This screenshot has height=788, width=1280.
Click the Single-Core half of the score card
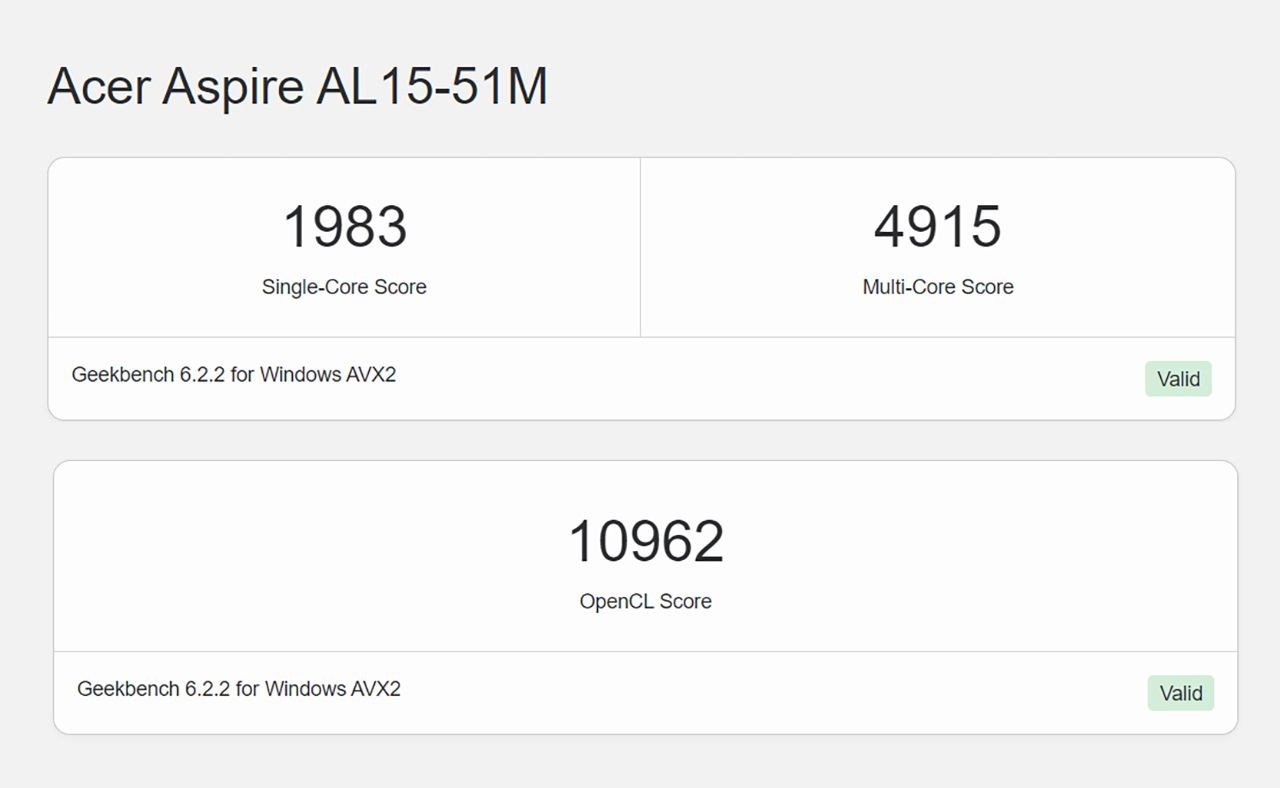click(x=344, y=247)
